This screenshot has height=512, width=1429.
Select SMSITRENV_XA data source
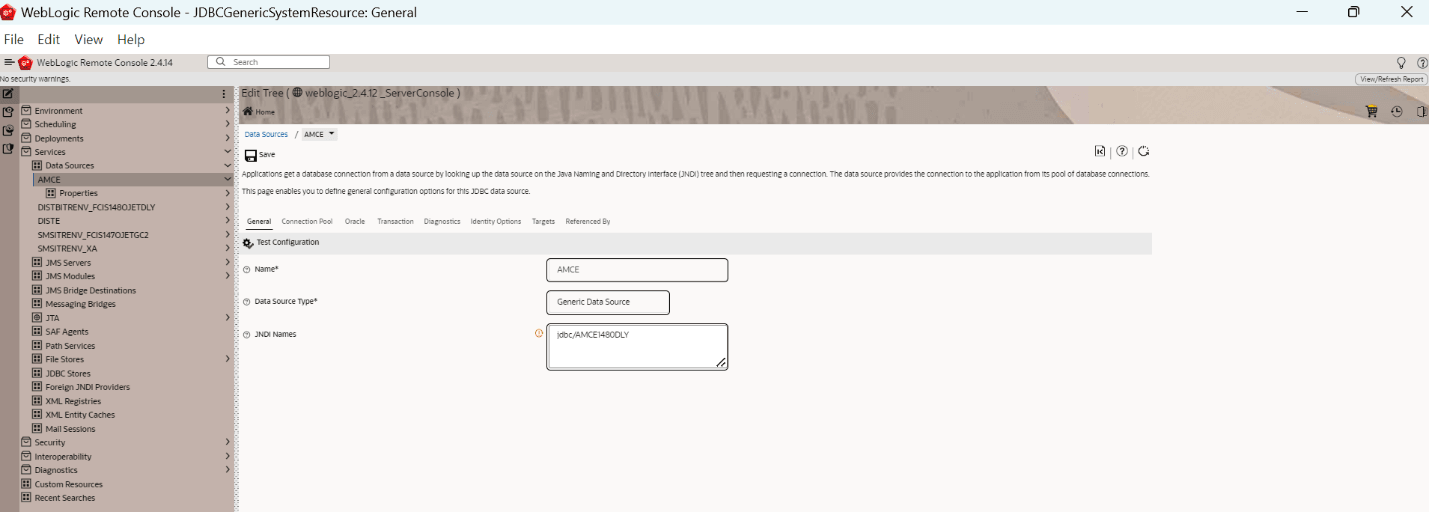(67, 249)
